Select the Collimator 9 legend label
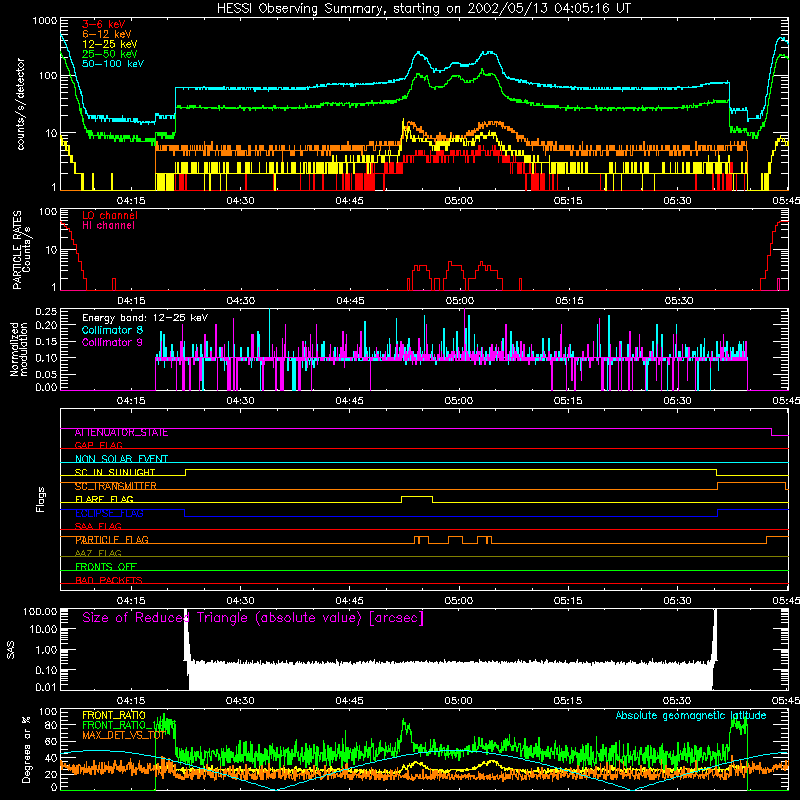 112,342
